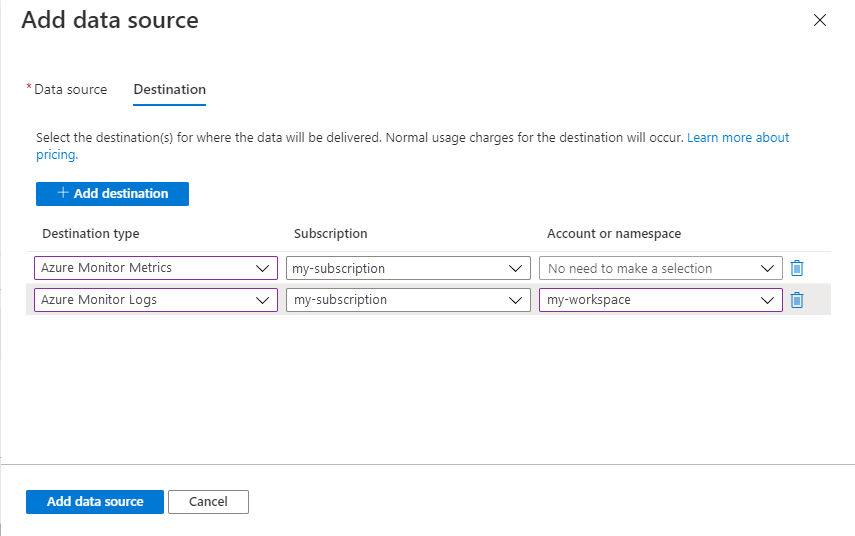Click the Account or namespace column header
The height and width of the screenshot is (536, 855).
tap(614, 233)
